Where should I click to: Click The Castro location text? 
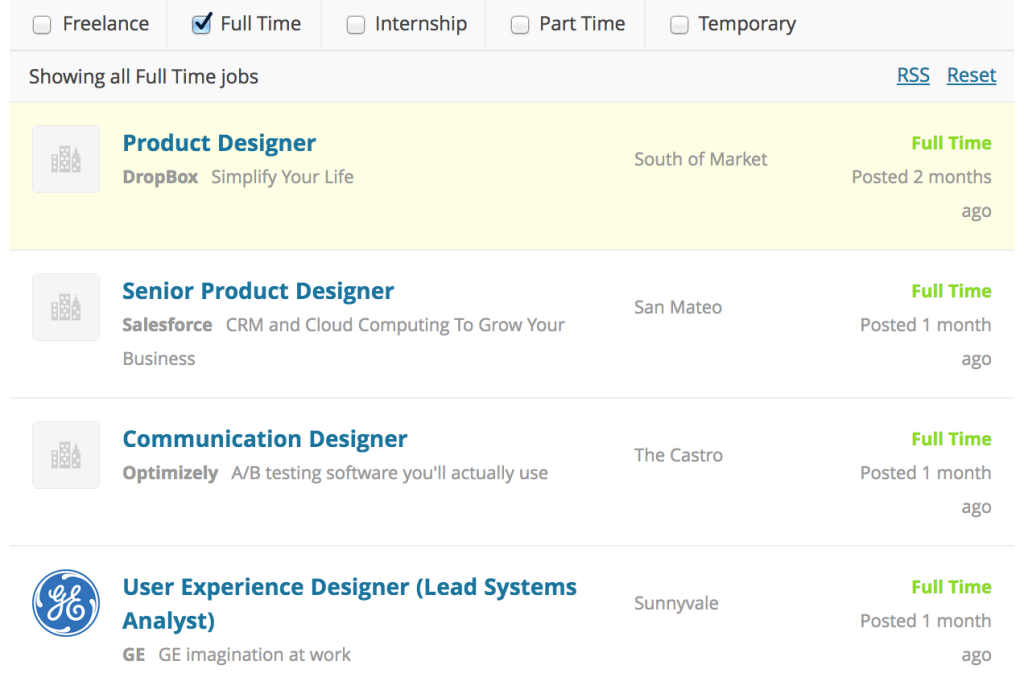(679, 455)
